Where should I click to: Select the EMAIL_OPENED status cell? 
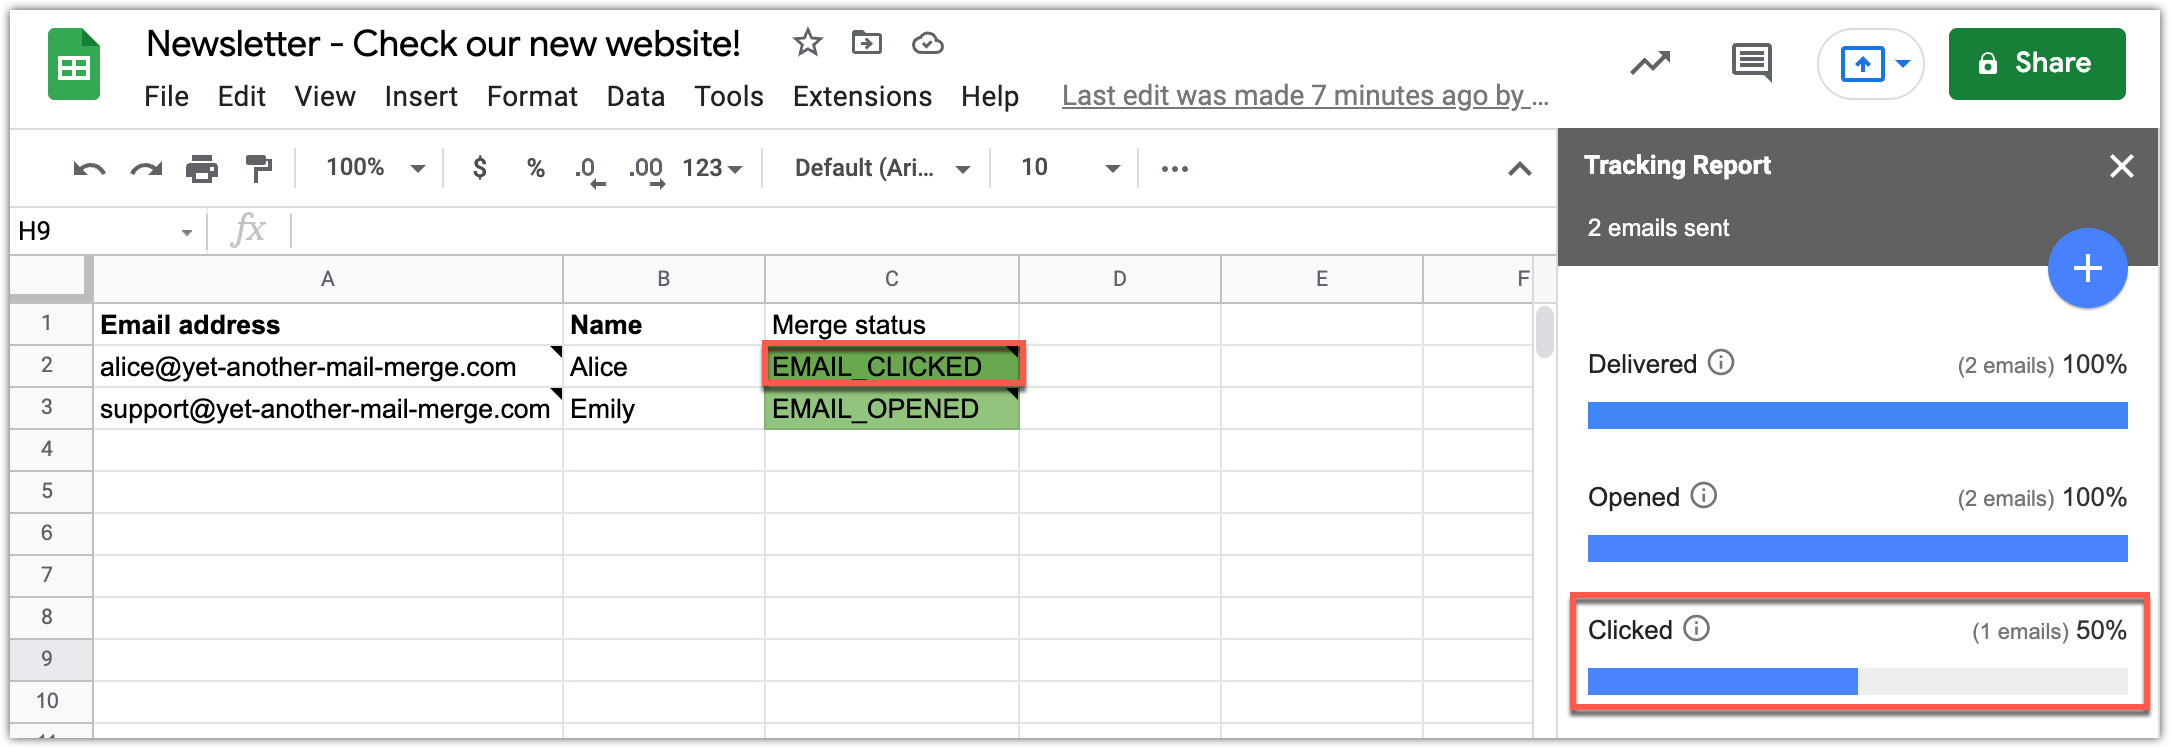click(x=891, y=409)
